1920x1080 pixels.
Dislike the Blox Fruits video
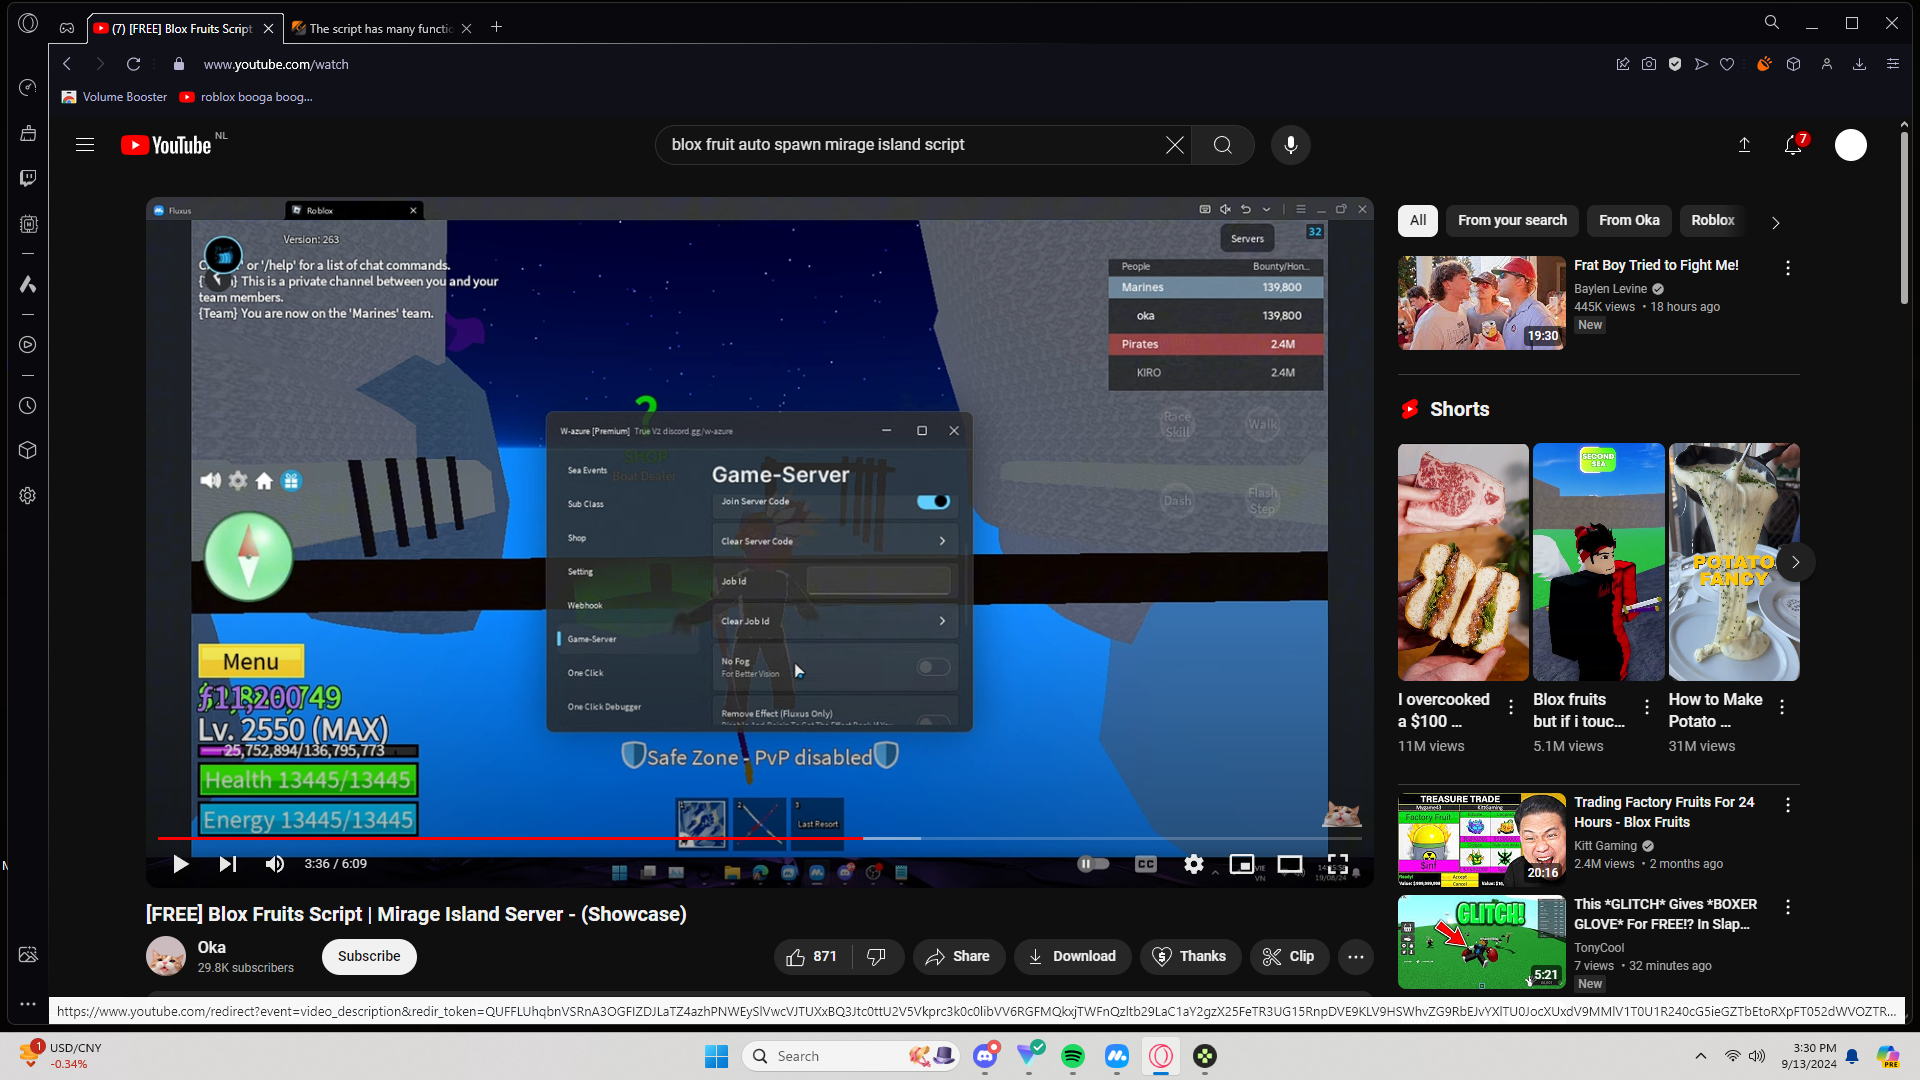pyautogui.click(x=877, y=957)
